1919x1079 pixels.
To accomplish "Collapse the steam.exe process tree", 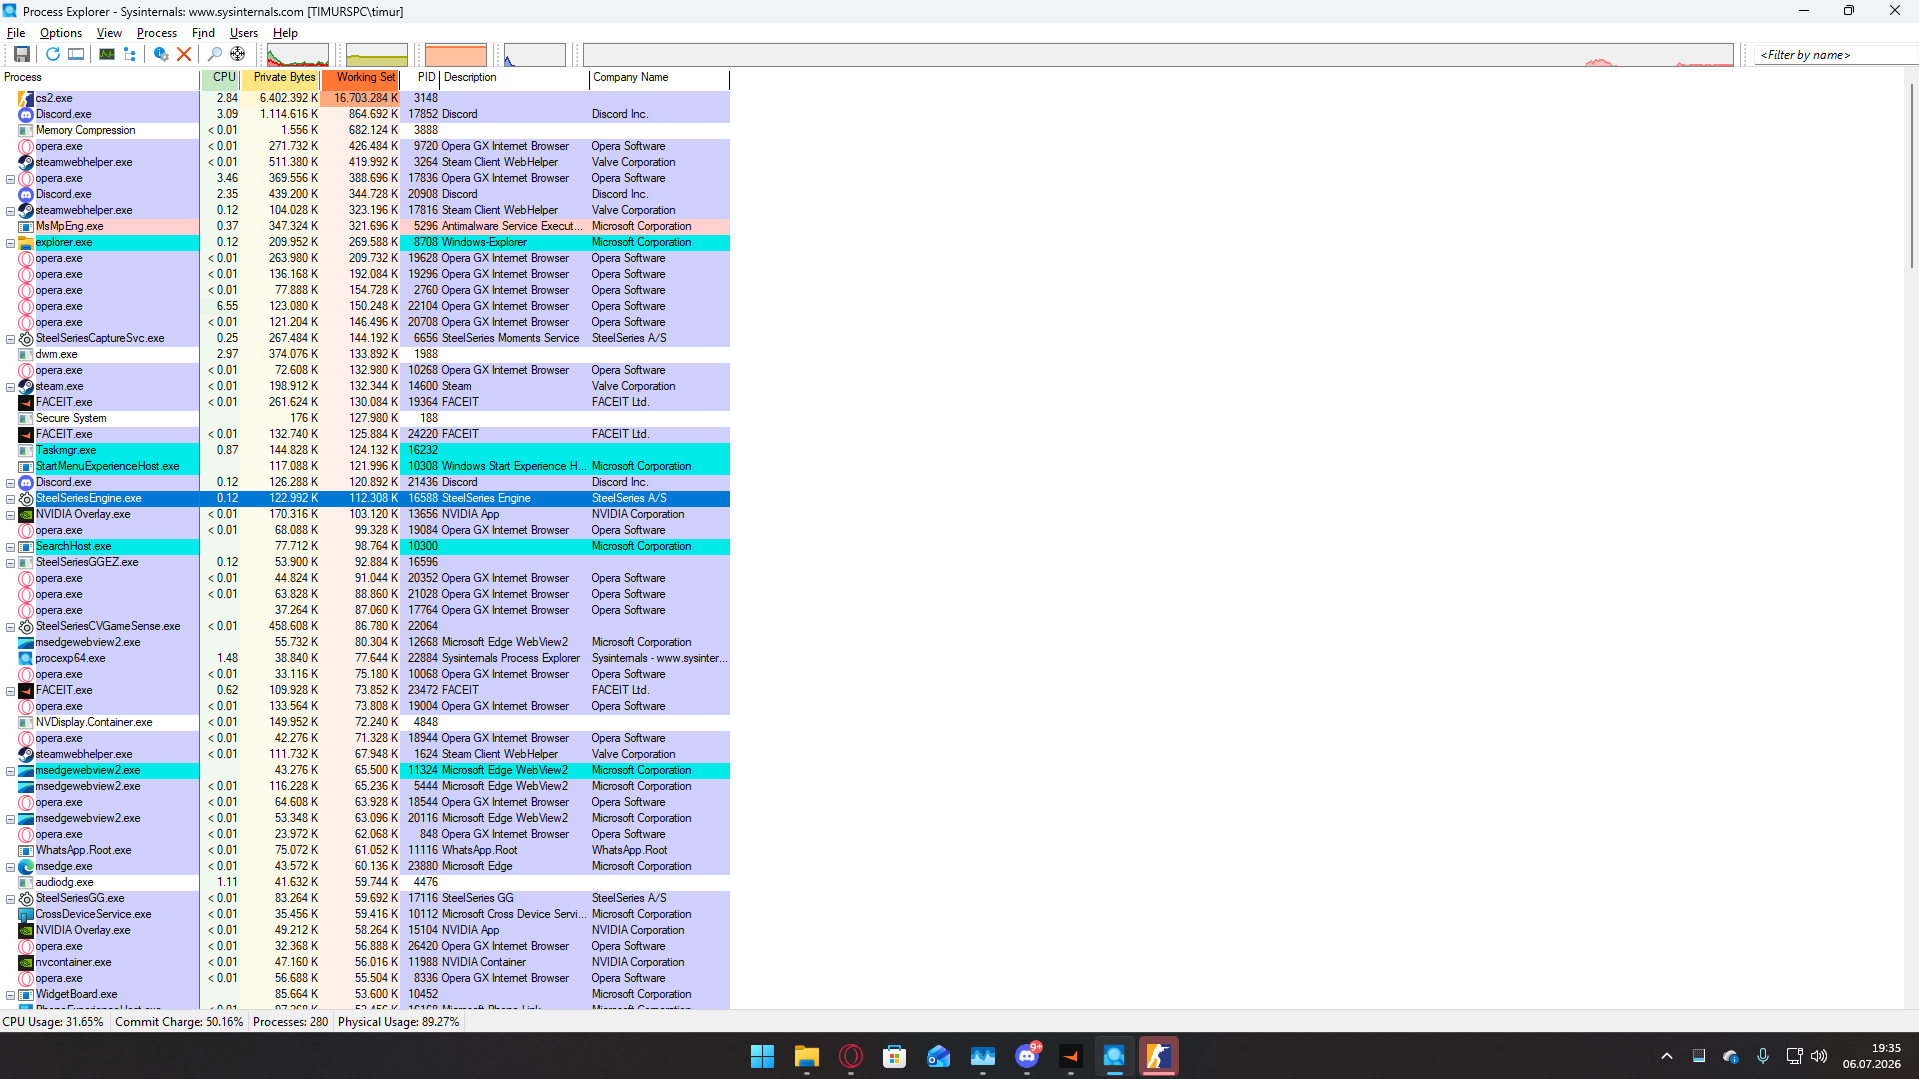I will pyautogui.click(x=11, y=387).
